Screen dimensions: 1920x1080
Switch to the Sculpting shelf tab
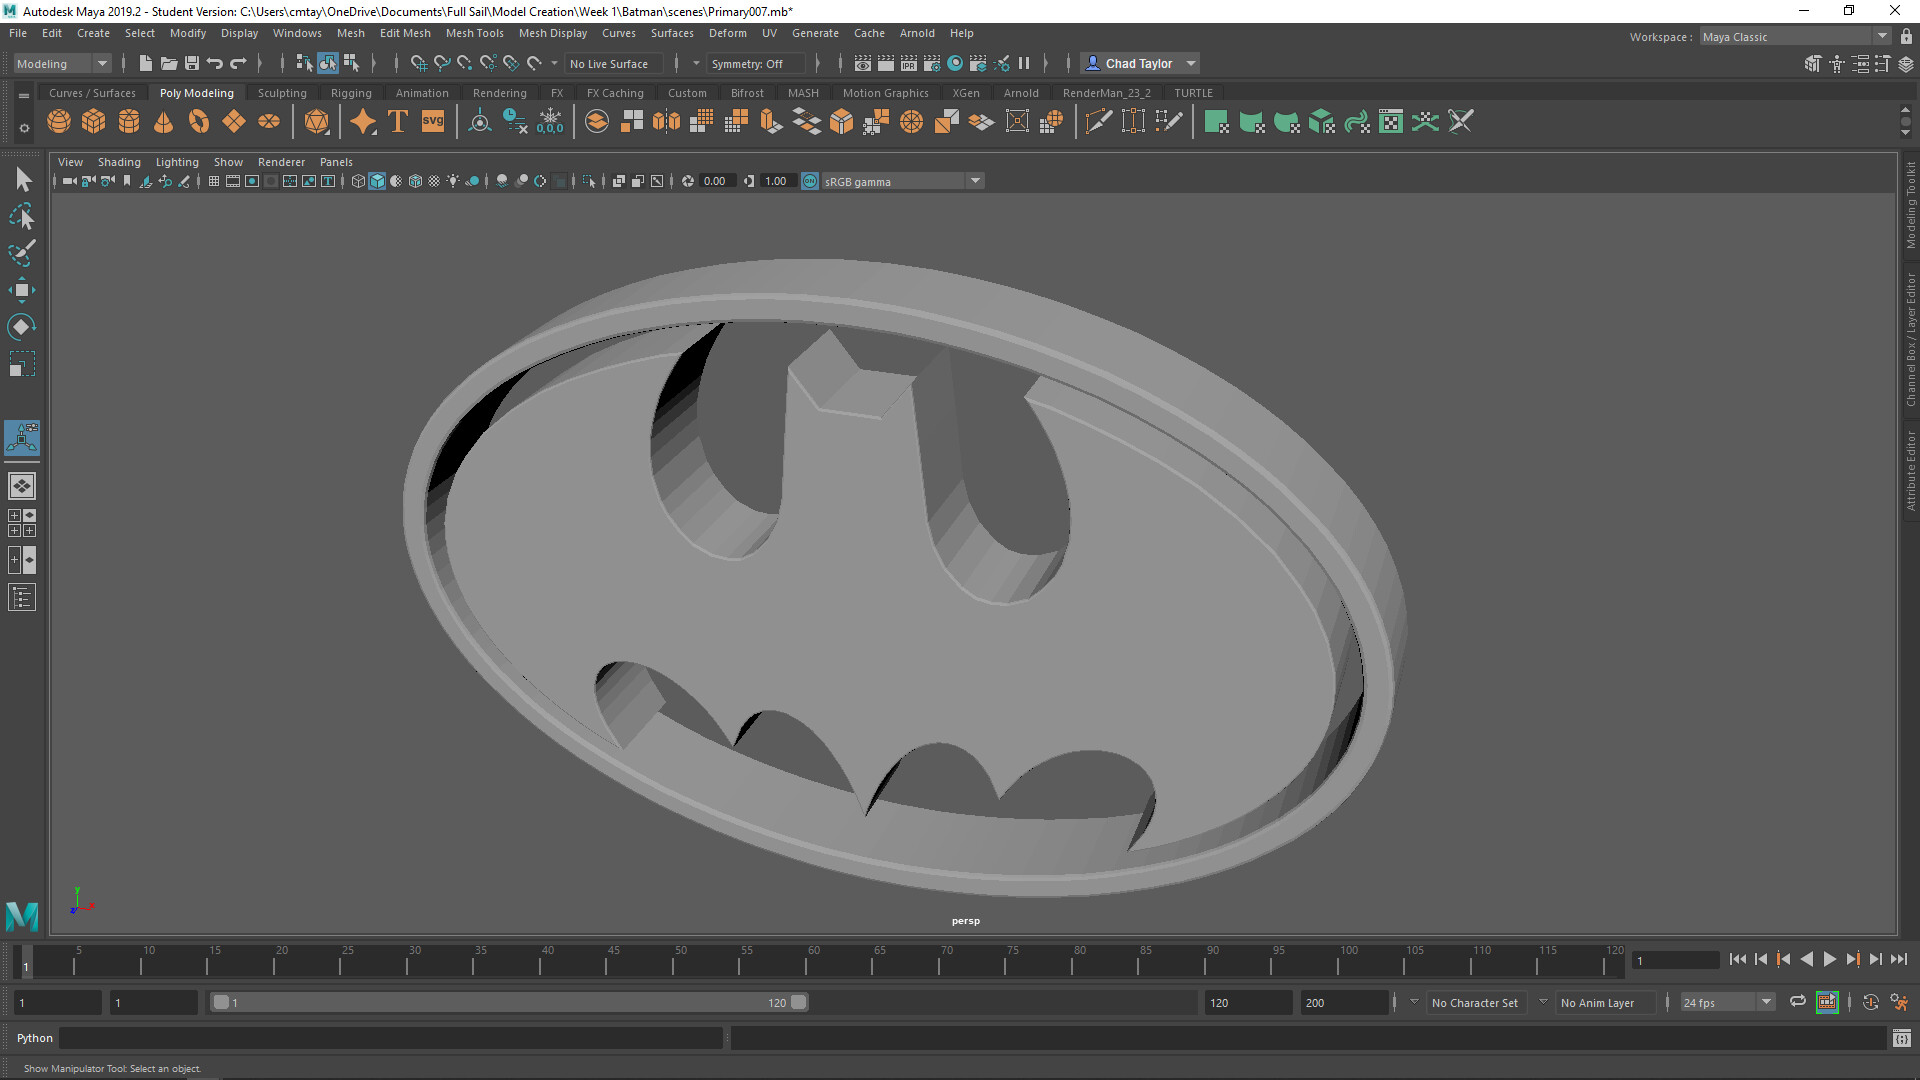click(x=281, y=92)
